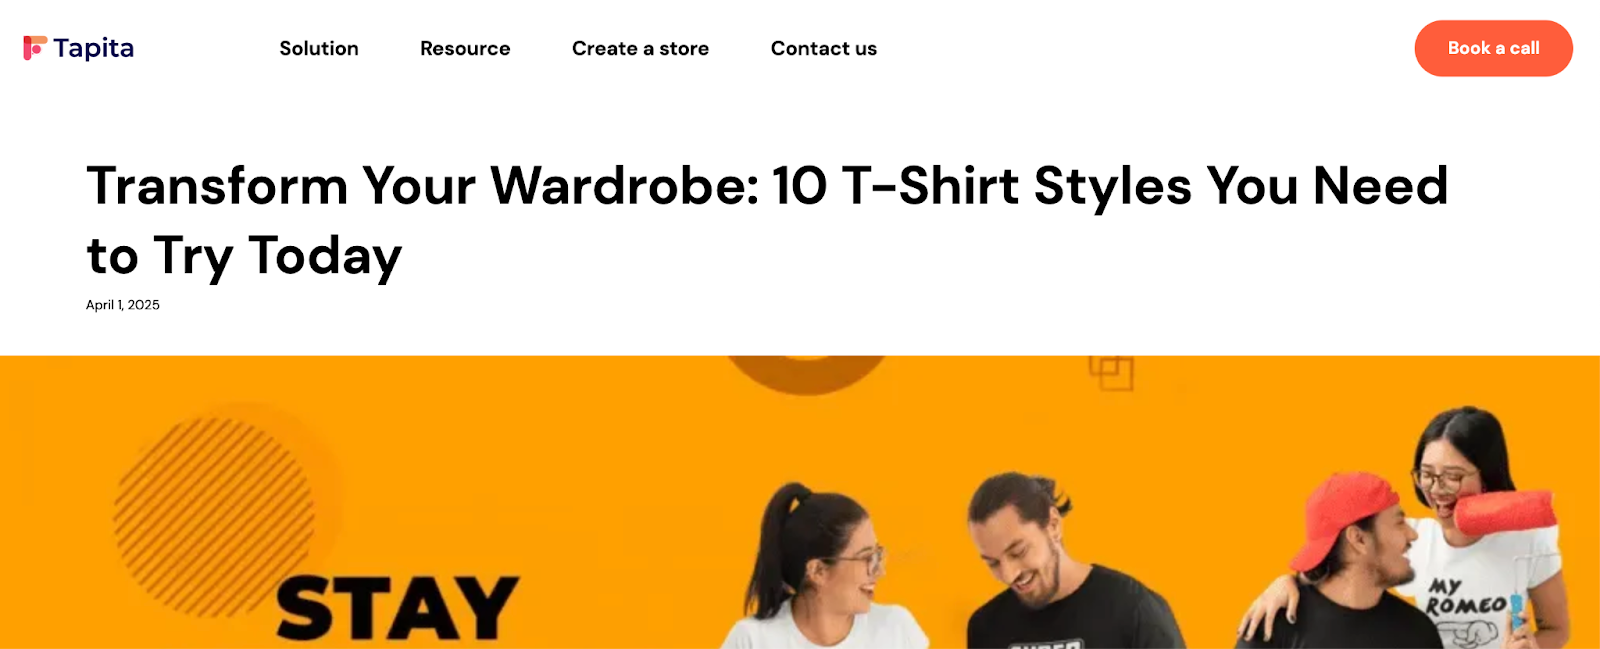This screenshot has height=649, width=1600.
Task: Click the Book a call button
Action: [1494, 48]
